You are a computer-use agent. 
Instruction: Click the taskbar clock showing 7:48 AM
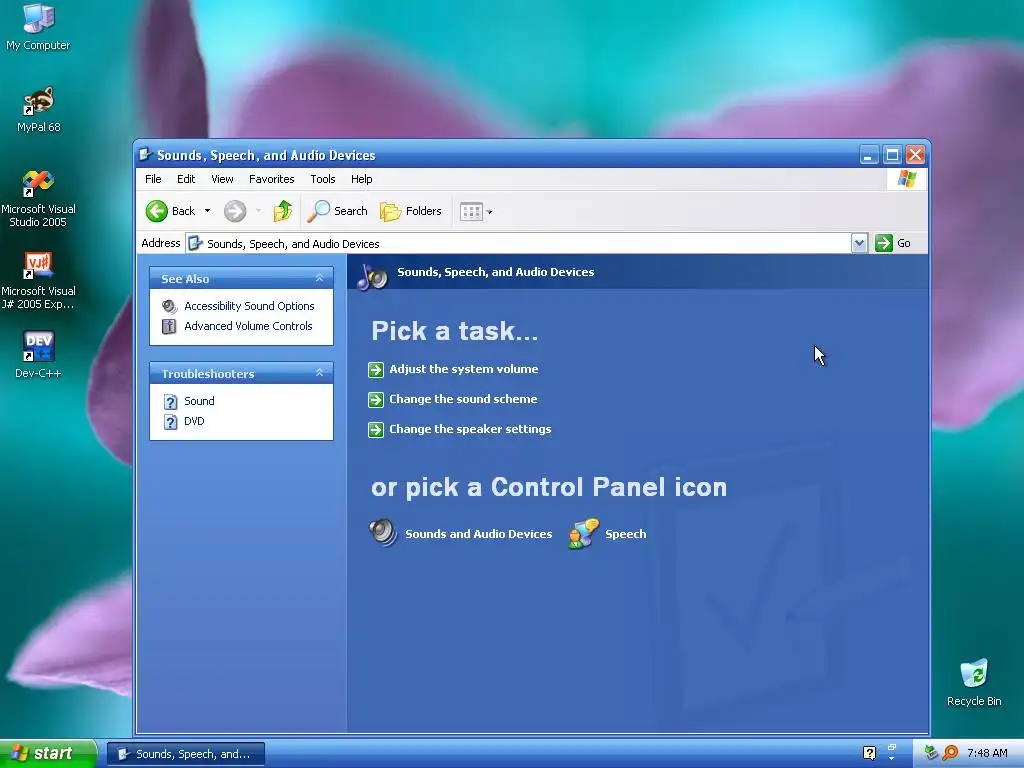[x=987, y=754]
